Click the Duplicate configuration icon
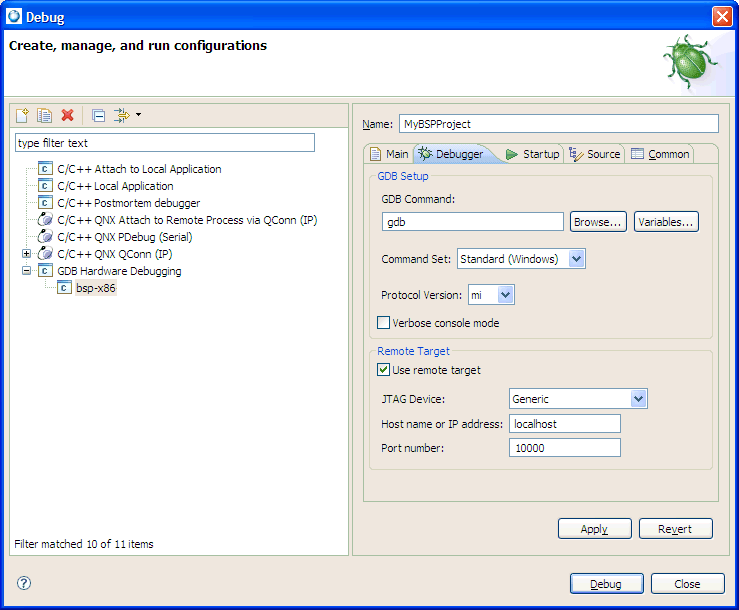The width and height of the screenshot is (739, 610). tap(45, 115)
